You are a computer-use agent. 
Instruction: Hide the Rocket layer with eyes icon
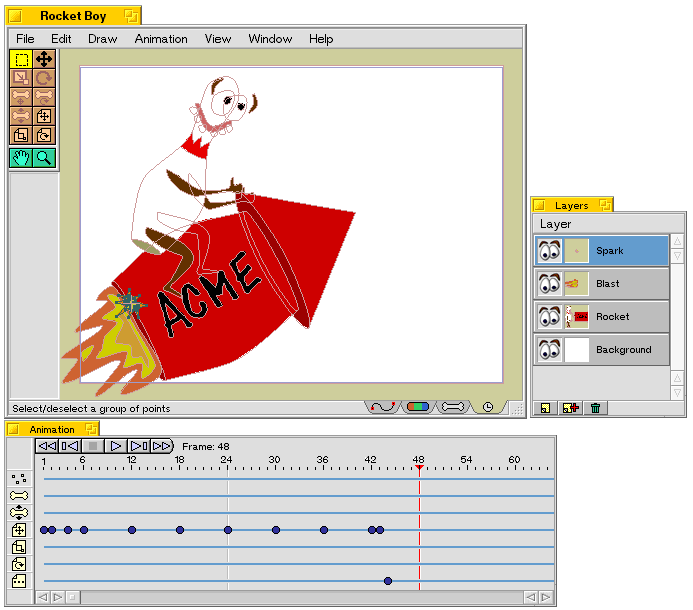click(550, 317)
